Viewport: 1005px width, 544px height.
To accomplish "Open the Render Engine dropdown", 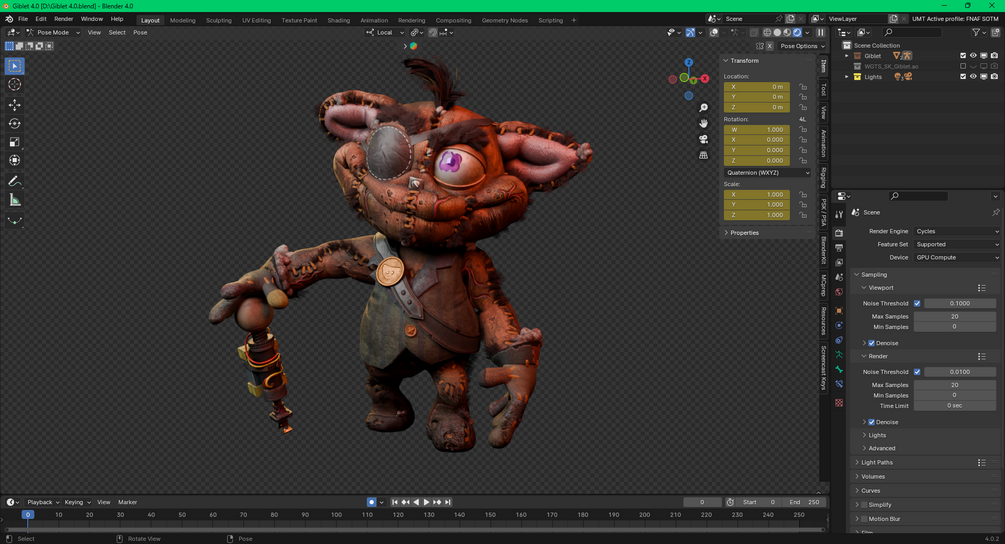I will point(956,231).
